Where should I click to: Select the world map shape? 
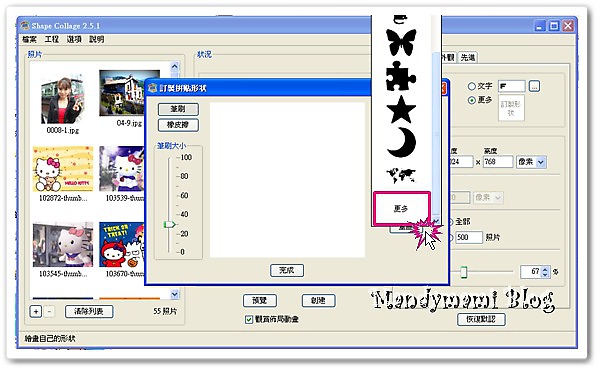401,175
